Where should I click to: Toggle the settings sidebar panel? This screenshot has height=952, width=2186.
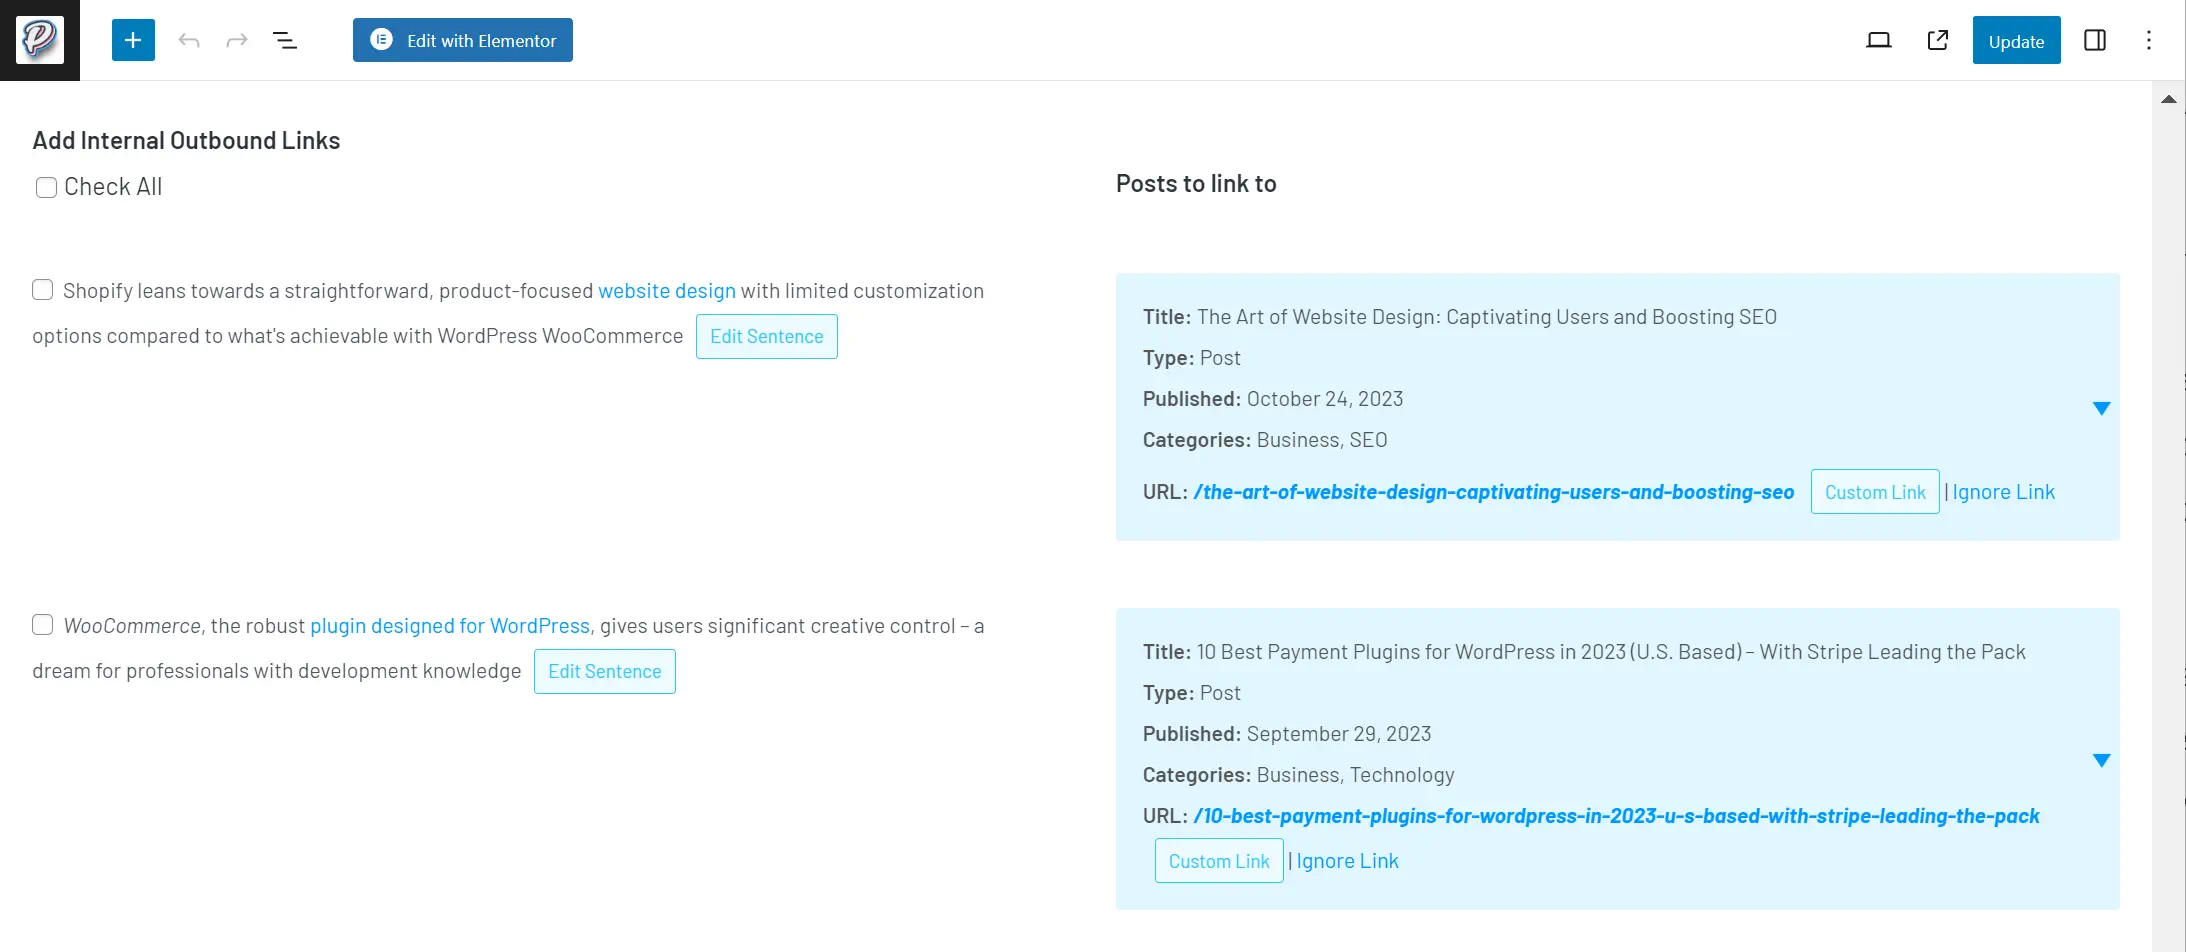coord(2095,40)
